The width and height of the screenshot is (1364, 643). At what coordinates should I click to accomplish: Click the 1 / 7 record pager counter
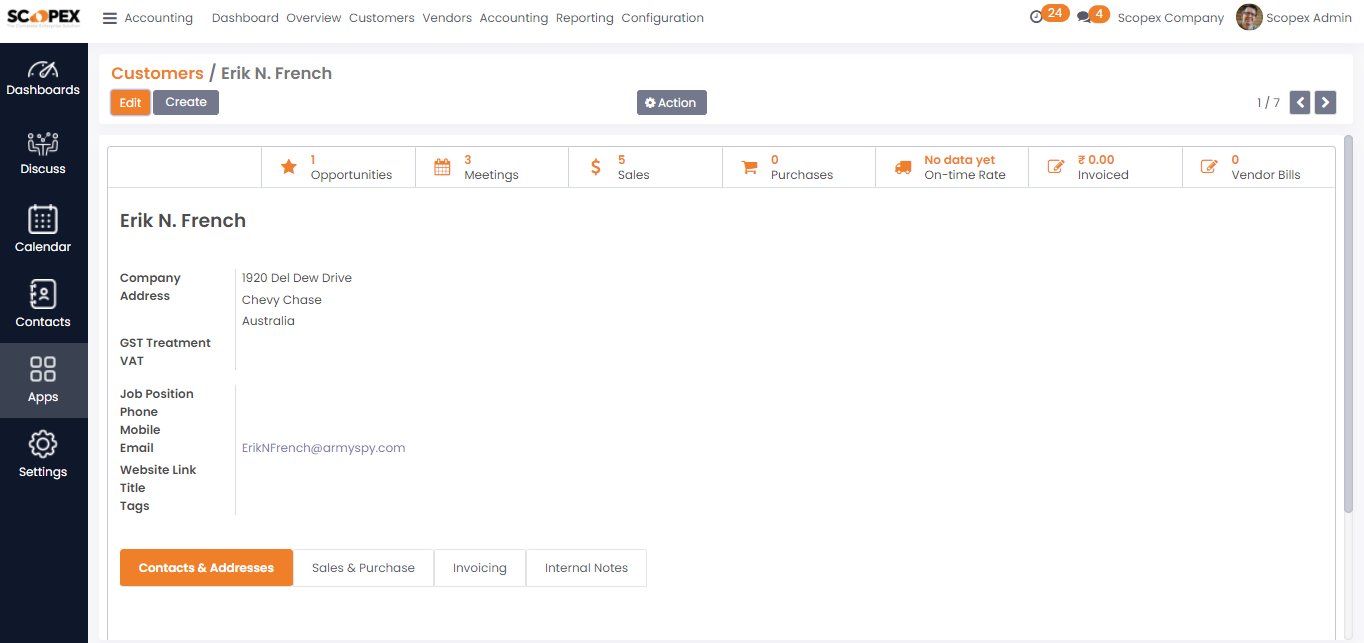pos(1268,103)
